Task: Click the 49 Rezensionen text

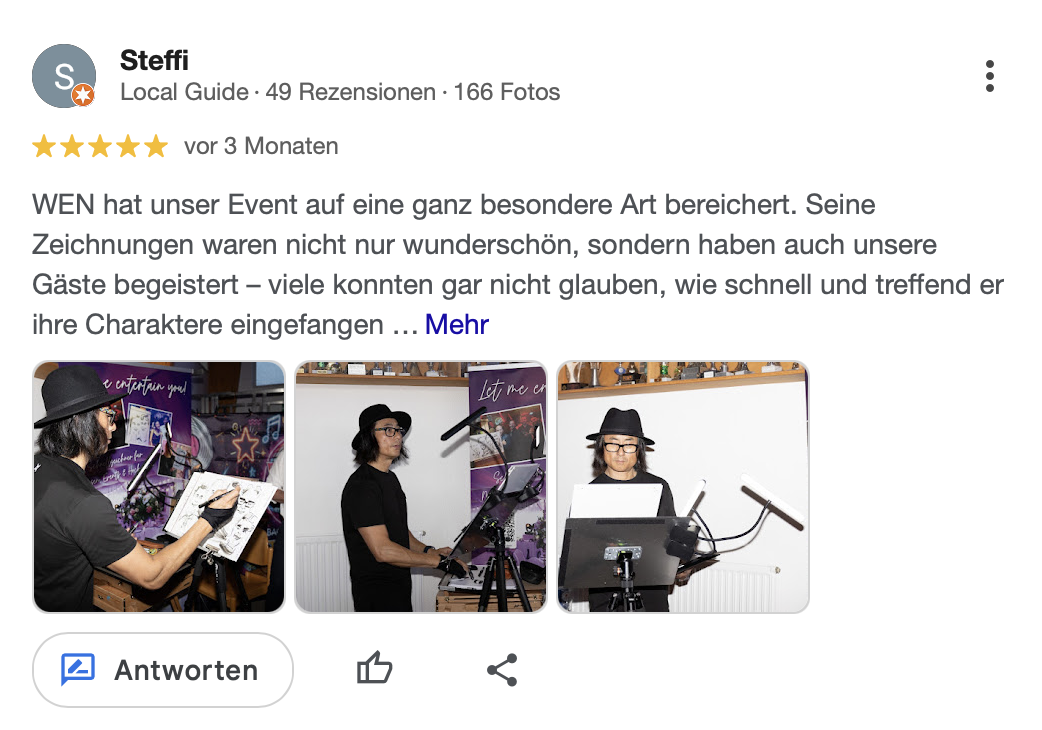Action: pos(350,92)
